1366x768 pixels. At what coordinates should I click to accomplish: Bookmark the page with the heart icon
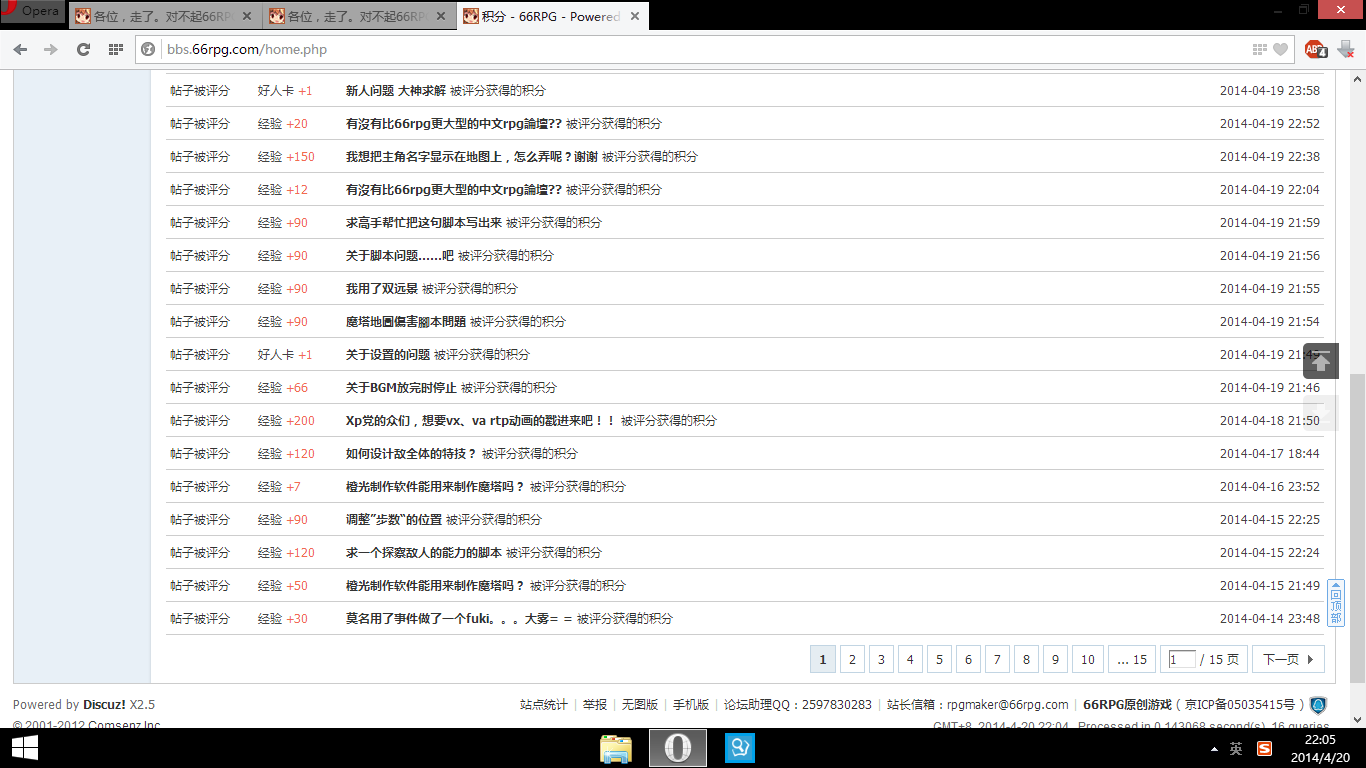(1280, 49)
